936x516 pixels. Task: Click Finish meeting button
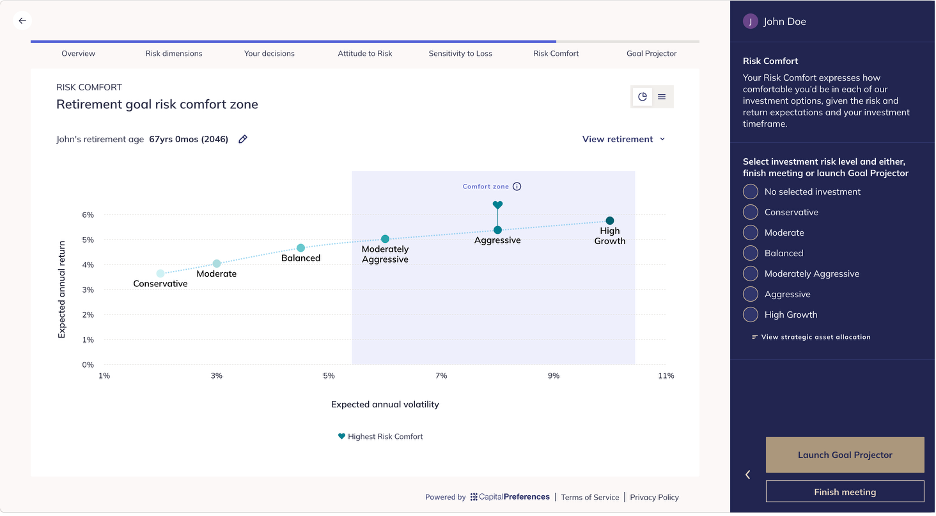point(845,492)
